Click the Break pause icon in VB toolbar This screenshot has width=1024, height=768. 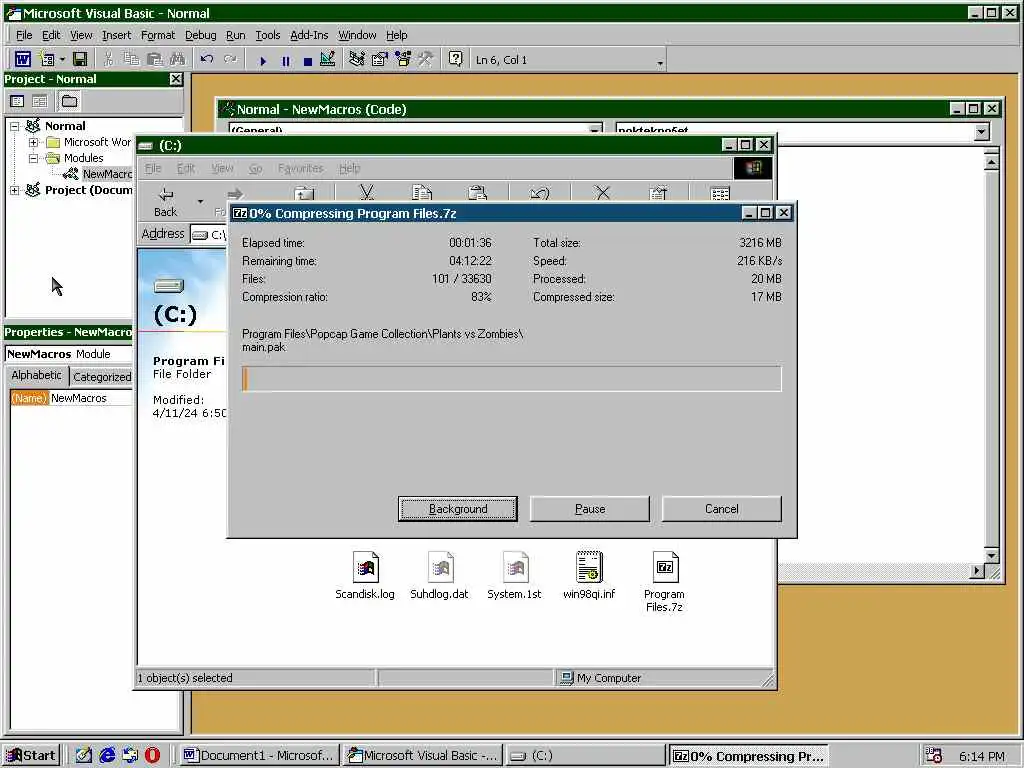285,61
